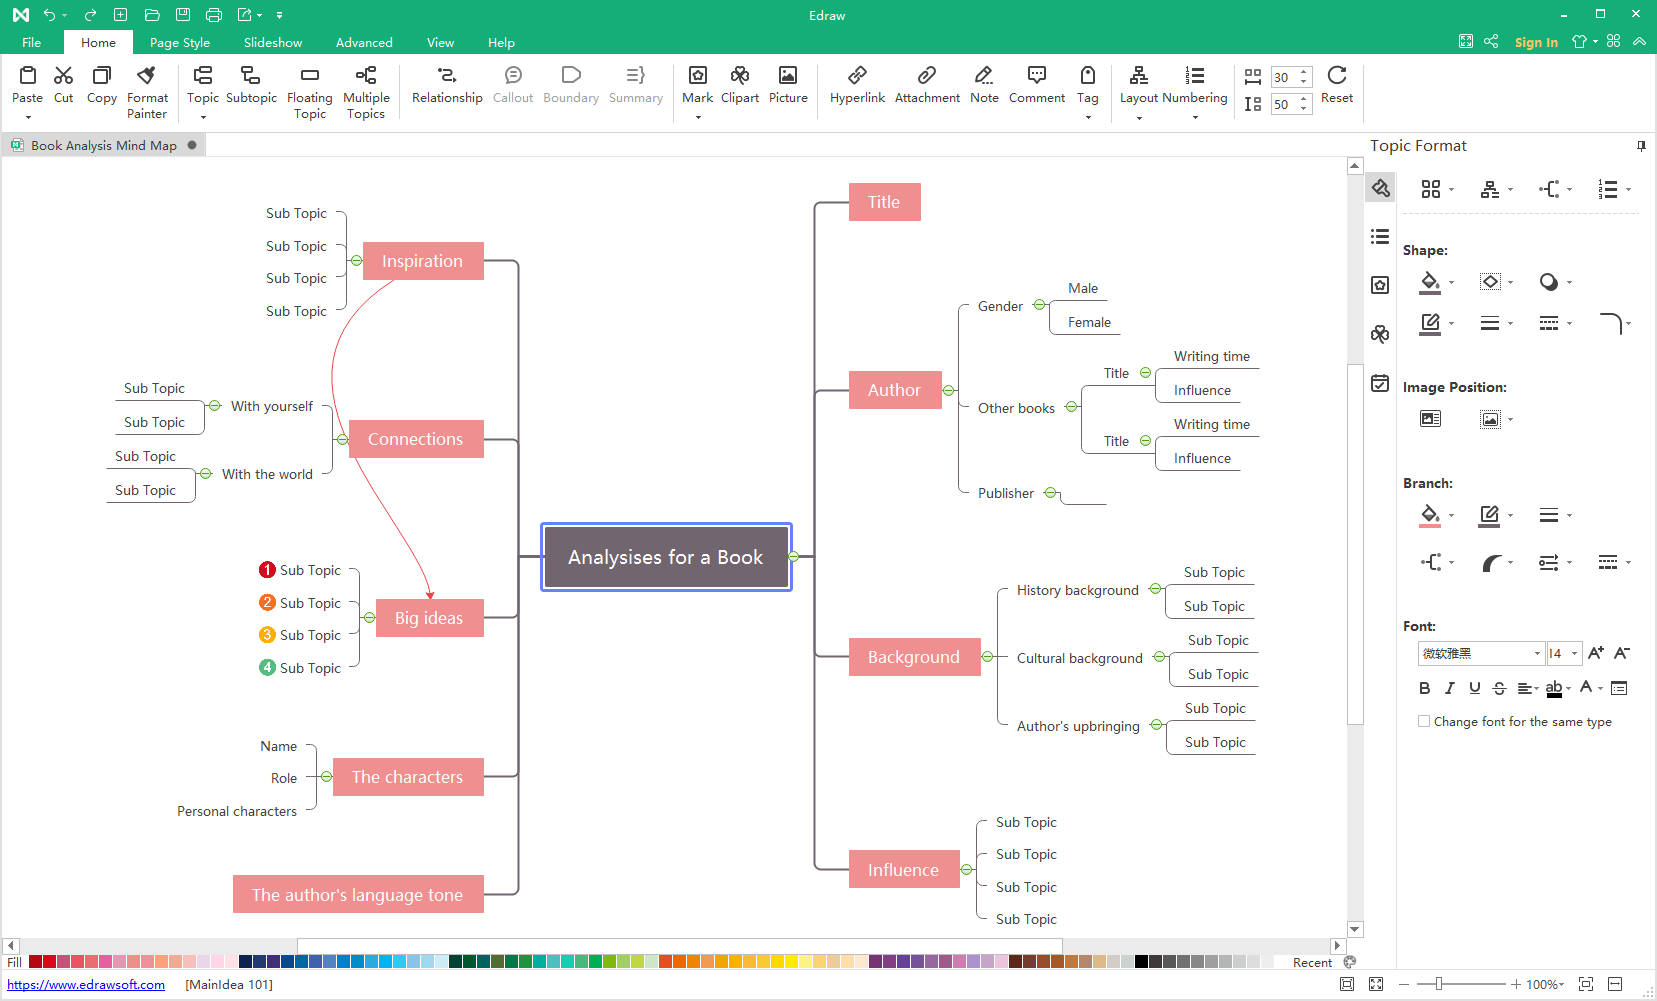Switch to the Page Style tab

pos(180,43)
